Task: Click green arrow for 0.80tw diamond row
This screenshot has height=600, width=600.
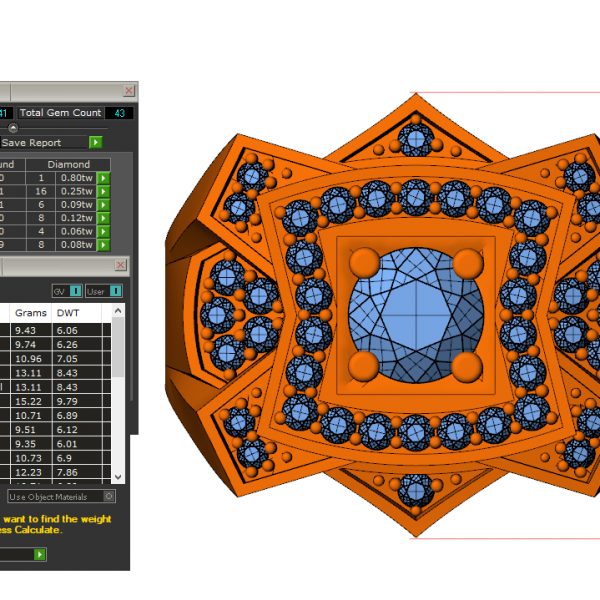Action: pyautogui.click(x=102, y=178)
